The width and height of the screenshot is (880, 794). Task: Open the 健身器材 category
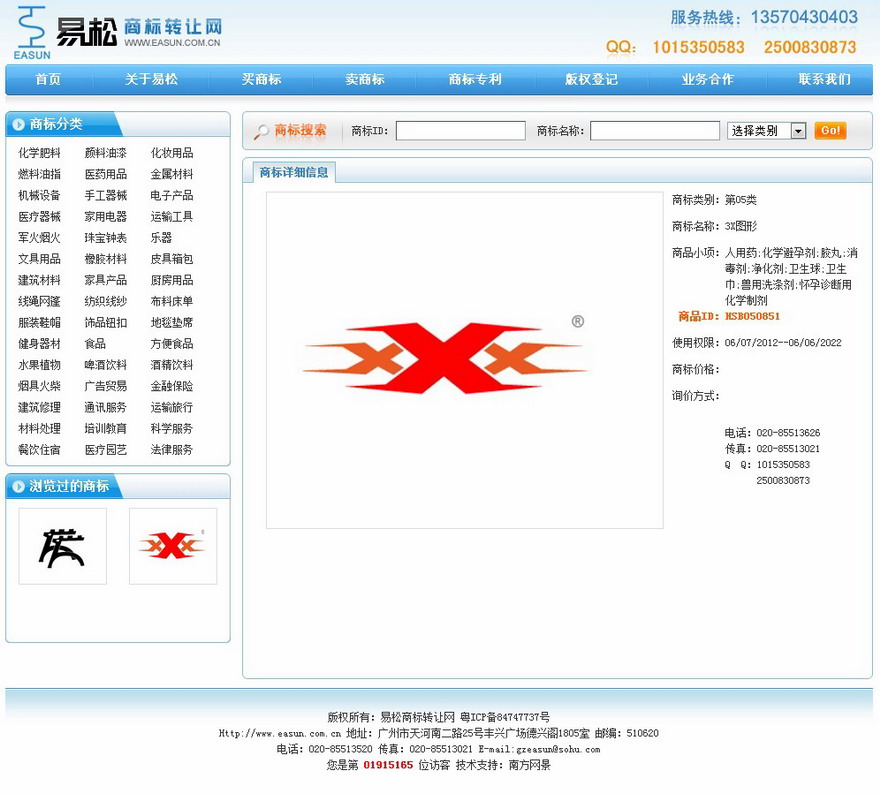click(x=39, y=343)
